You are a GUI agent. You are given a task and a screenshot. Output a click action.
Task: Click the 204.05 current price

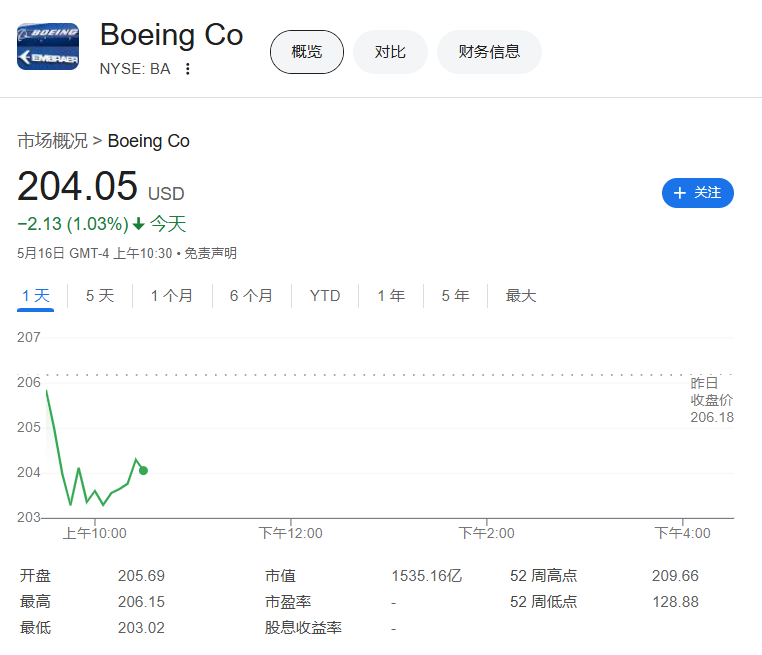point(77,186)
